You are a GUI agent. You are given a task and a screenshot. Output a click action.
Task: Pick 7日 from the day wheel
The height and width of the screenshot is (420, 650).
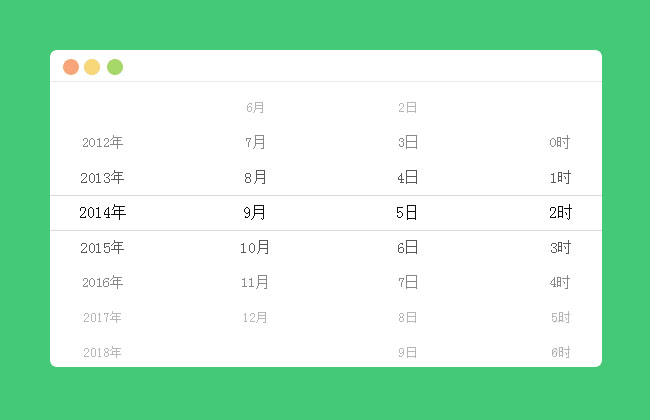click(x=407, y=283)
